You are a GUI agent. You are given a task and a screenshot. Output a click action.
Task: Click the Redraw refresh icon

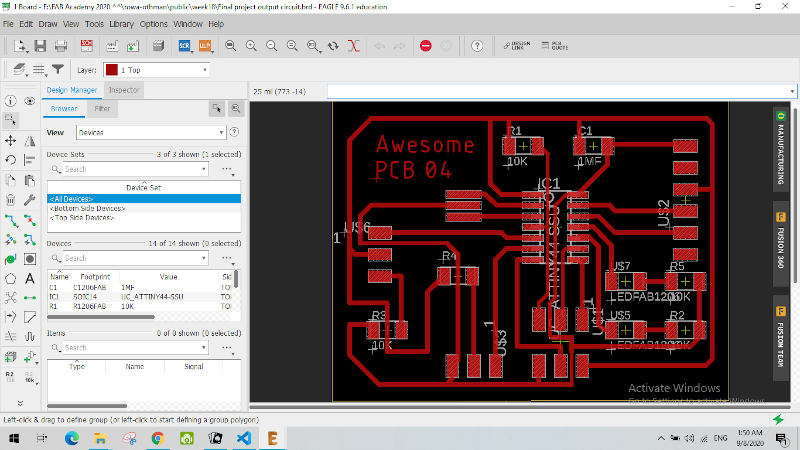(333, 46)
